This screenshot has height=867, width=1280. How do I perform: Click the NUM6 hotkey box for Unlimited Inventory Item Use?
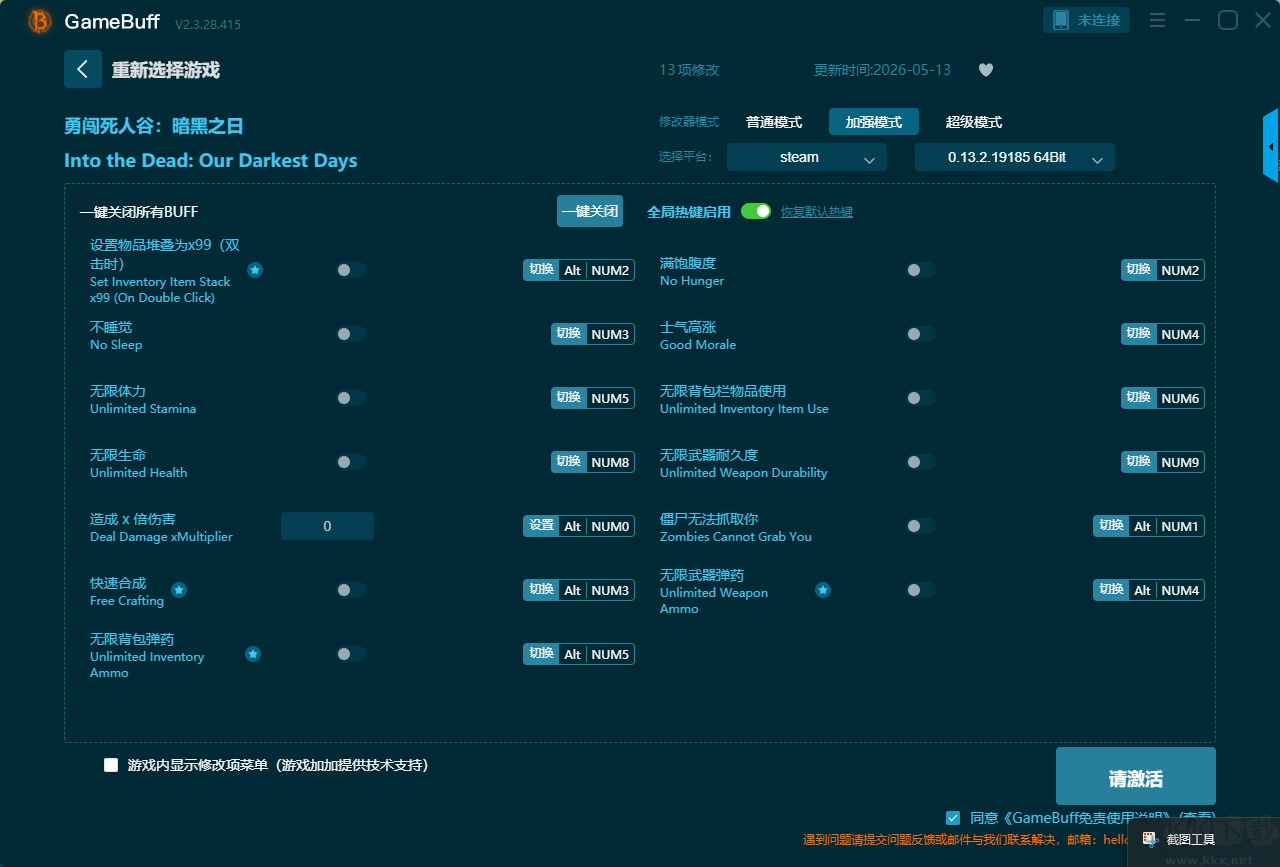click(1180, 398)
